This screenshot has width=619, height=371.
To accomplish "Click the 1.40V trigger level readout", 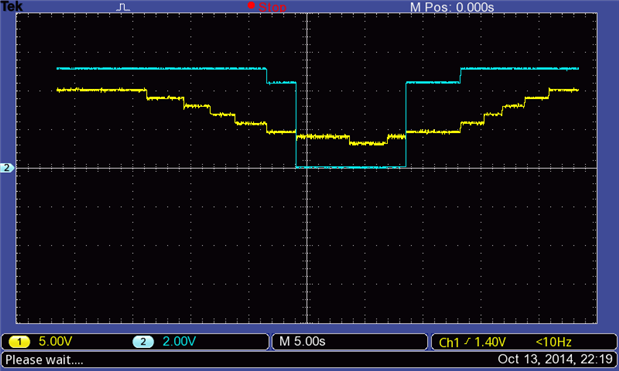I will 490,342.
